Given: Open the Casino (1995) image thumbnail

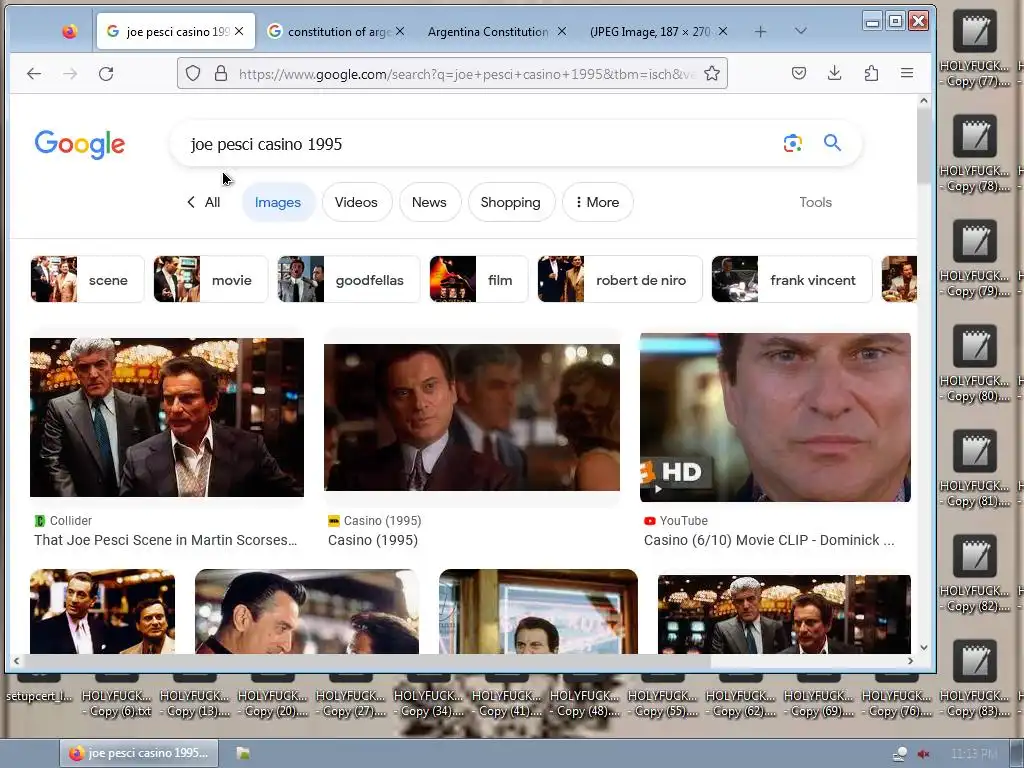Looking at the screenshot, I should [472, 417].
